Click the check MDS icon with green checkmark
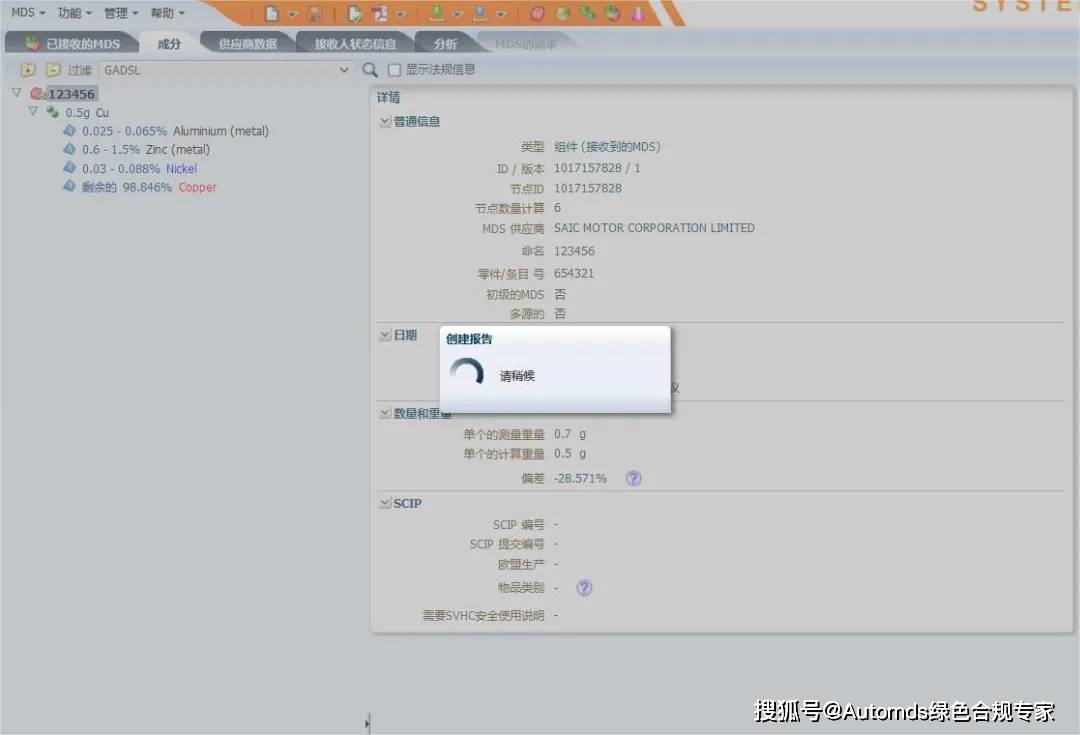1080x735 pixels. (355, 13)
